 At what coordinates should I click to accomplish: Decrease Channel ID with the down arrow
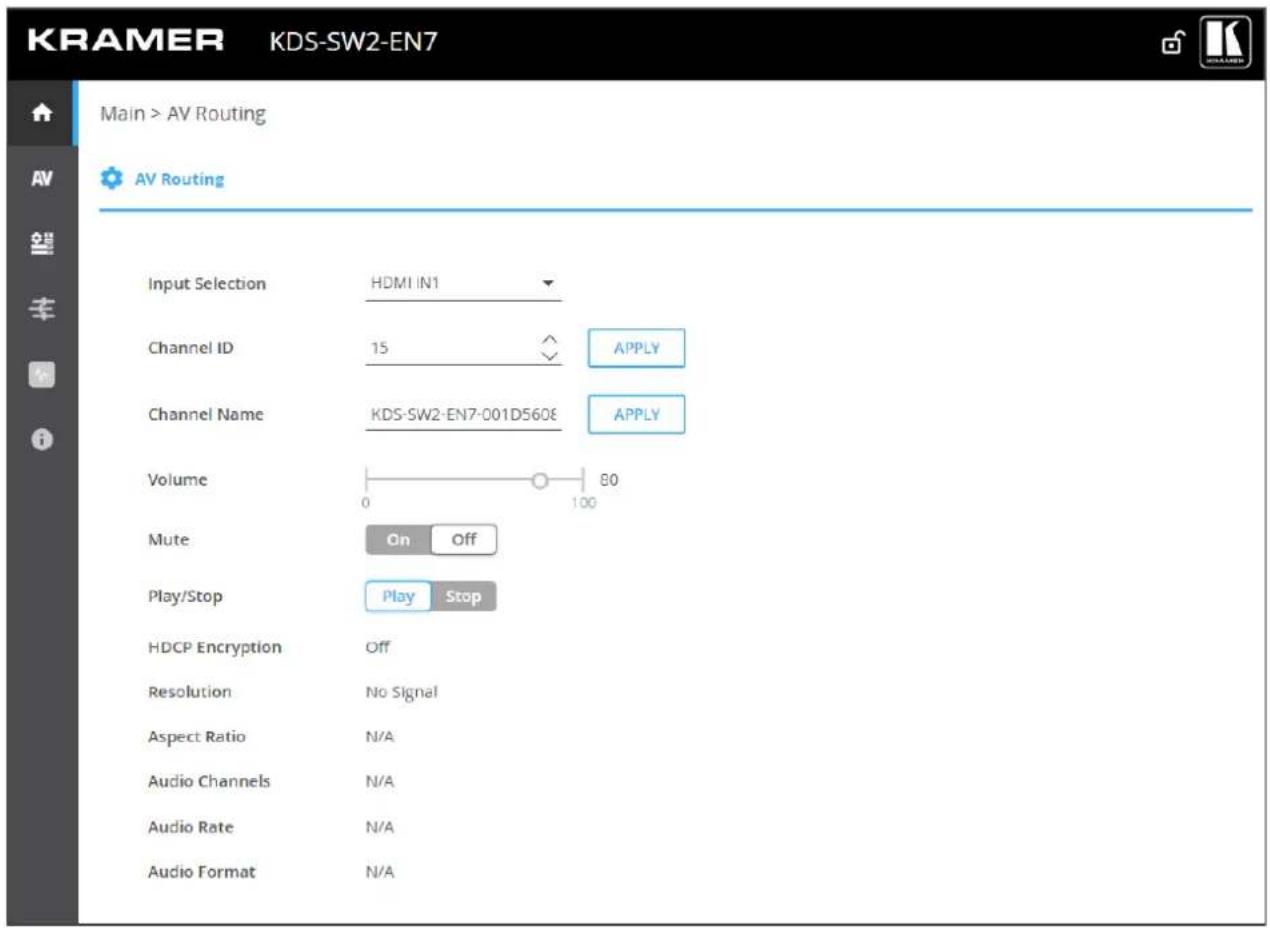click(x=548, y=355)
